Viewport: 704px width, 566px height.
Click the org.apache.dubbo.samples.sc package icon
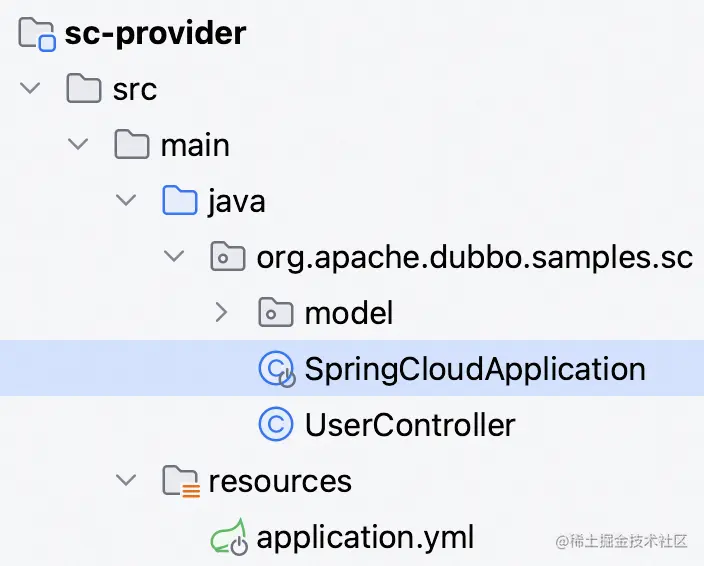228,256
